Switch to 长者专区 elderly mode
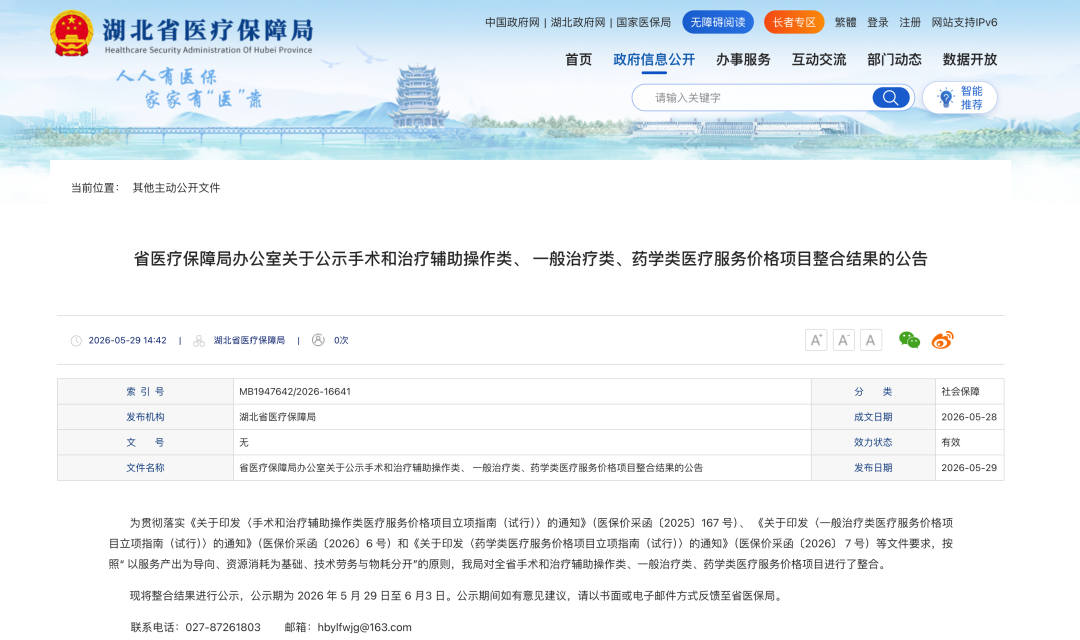The height and width of the screenshot is (640, 1080). tap(794, 22)
